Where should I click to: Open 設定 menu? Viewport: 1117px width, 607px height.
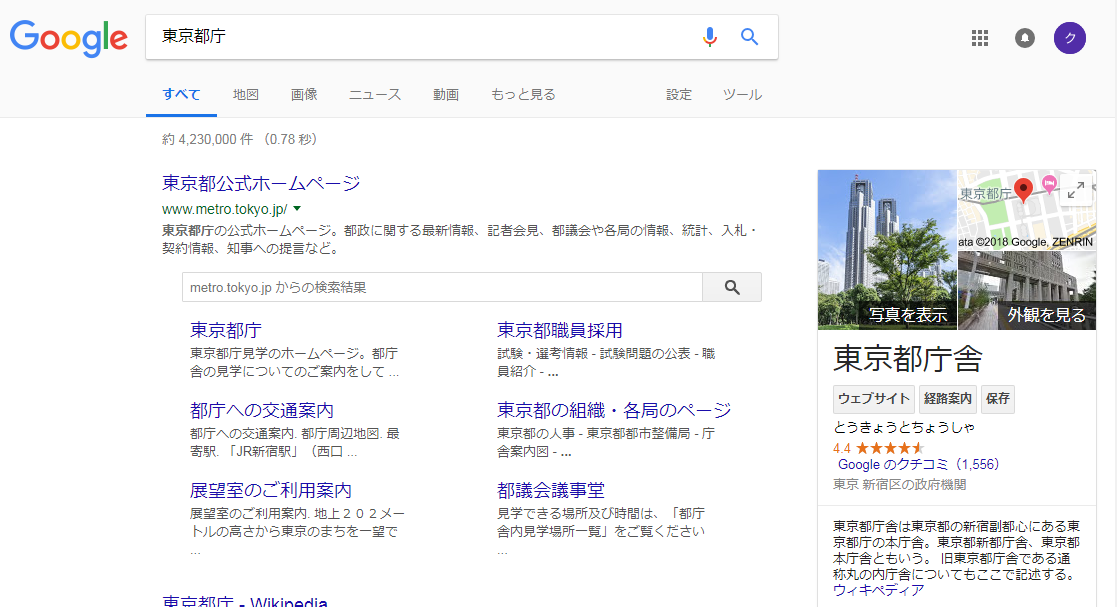tap(678, 95)
